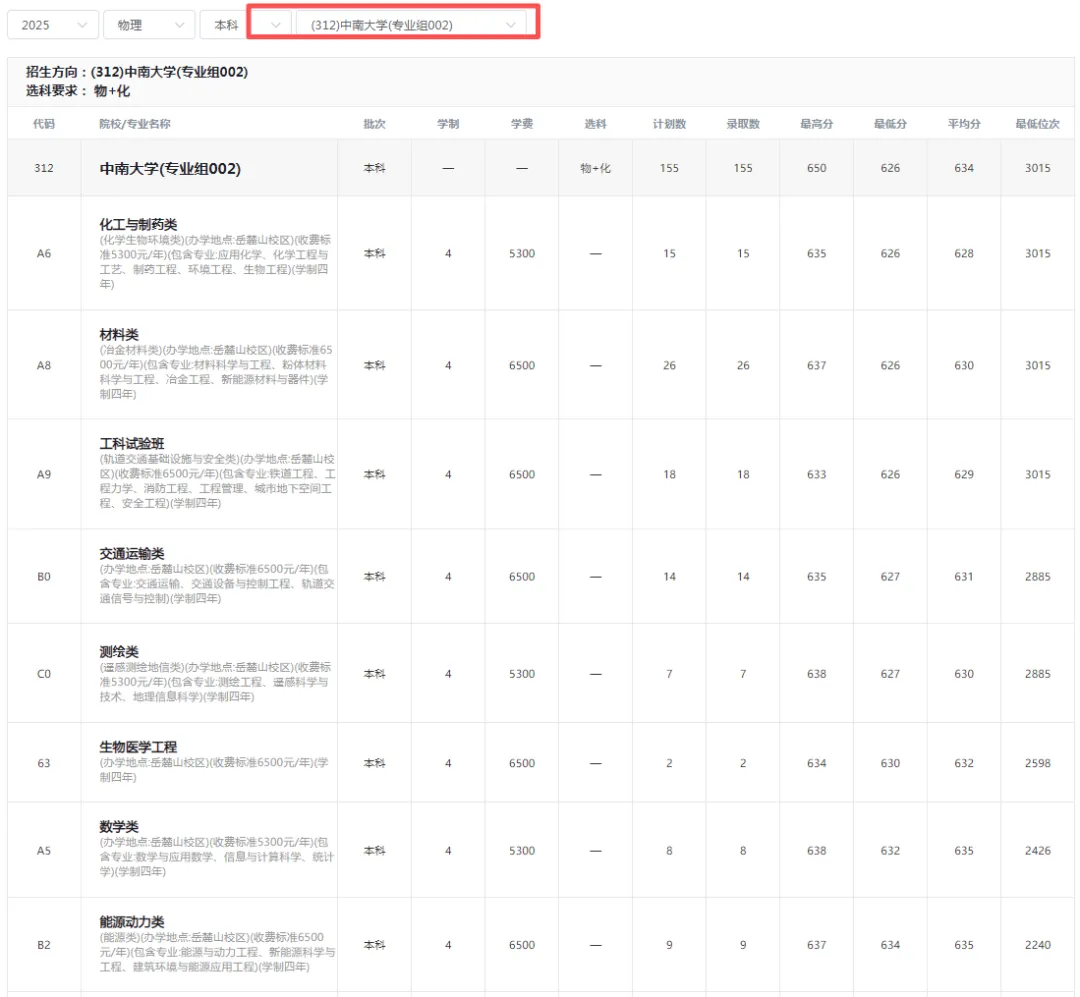
Task: Click average score 634 in school row
Action: (x=964, y=168)
